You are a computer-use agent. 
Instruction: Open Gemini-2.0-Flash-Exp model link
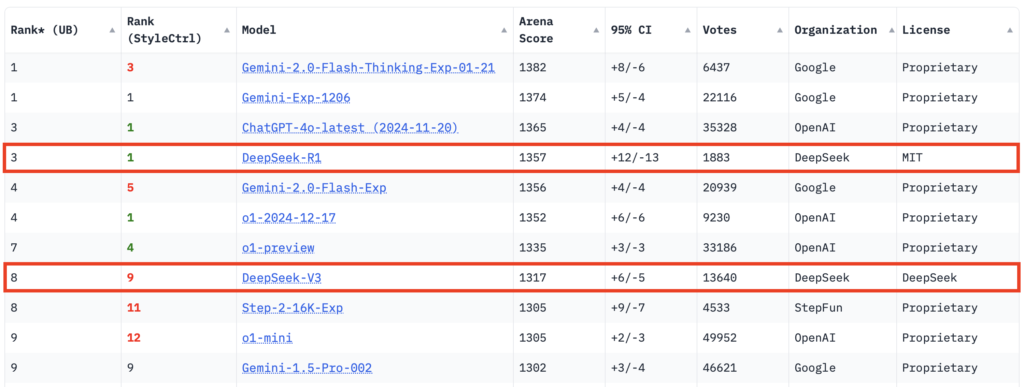click(x=314, y=188)
